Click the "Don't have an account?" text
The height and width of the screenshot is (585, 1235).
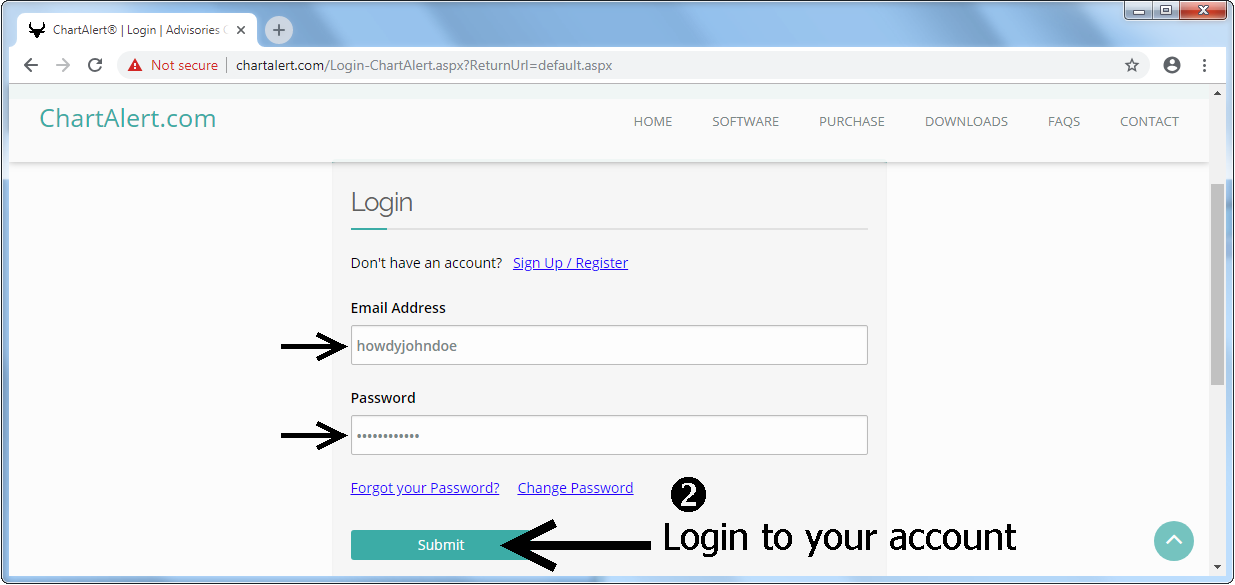(x=427, y=263)
